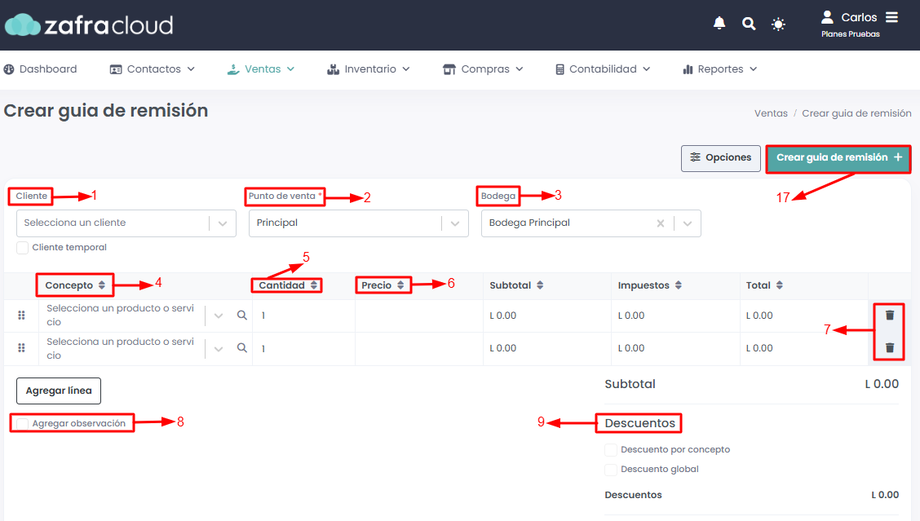Click the second row Cantidad field
920x521 pixels.
pyautogui.click(x=304, y=348)
